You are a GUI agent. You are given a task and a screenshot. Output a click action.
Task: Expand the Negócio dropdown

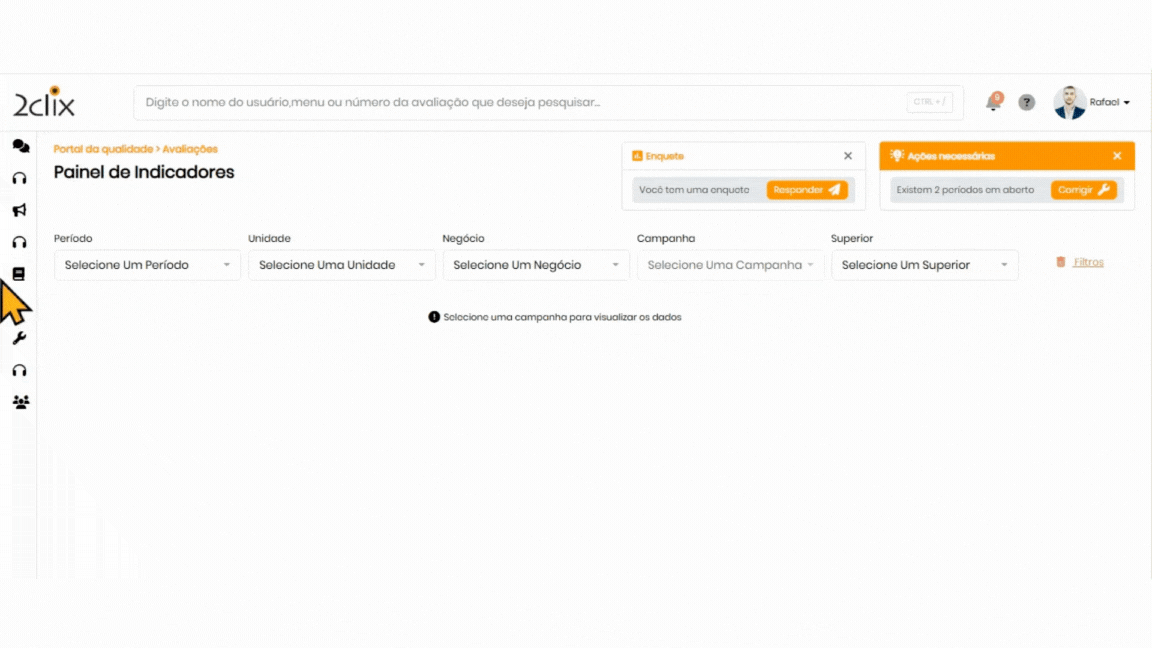coord(535,265)
